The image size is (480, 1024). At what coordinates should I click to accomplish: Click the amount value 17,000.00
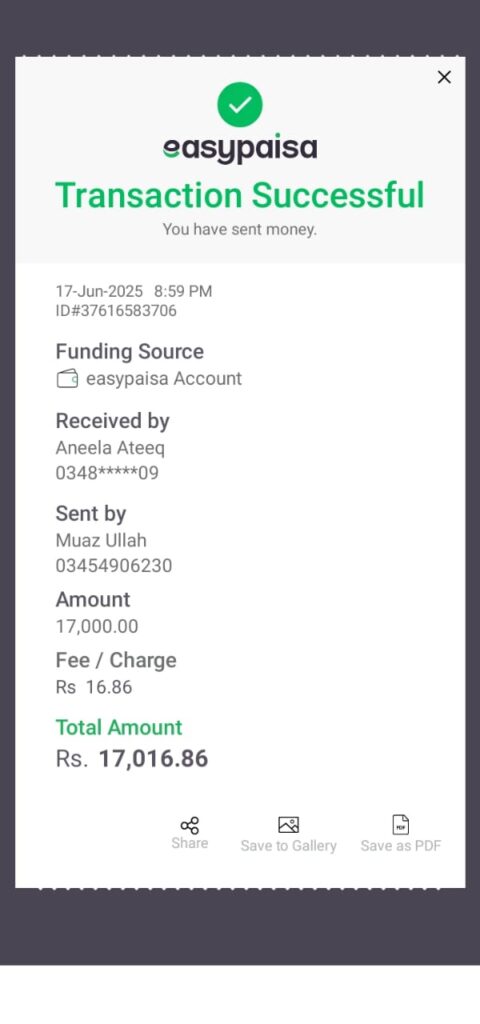(97, 627)
